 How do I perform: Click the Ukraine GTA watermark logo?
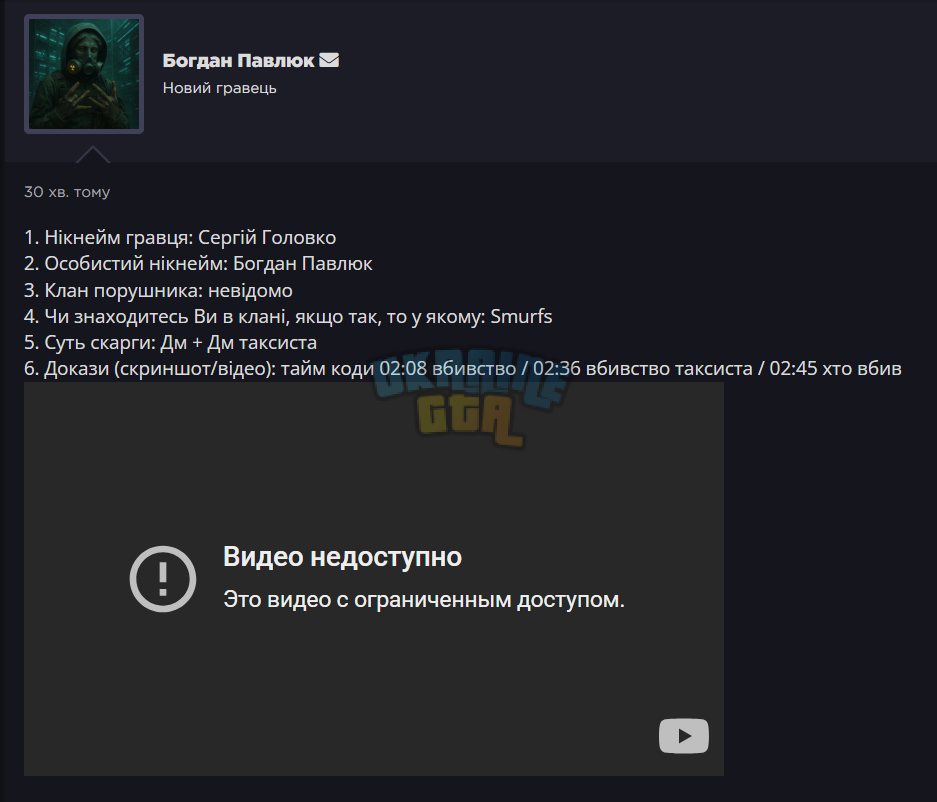(469, 398)
